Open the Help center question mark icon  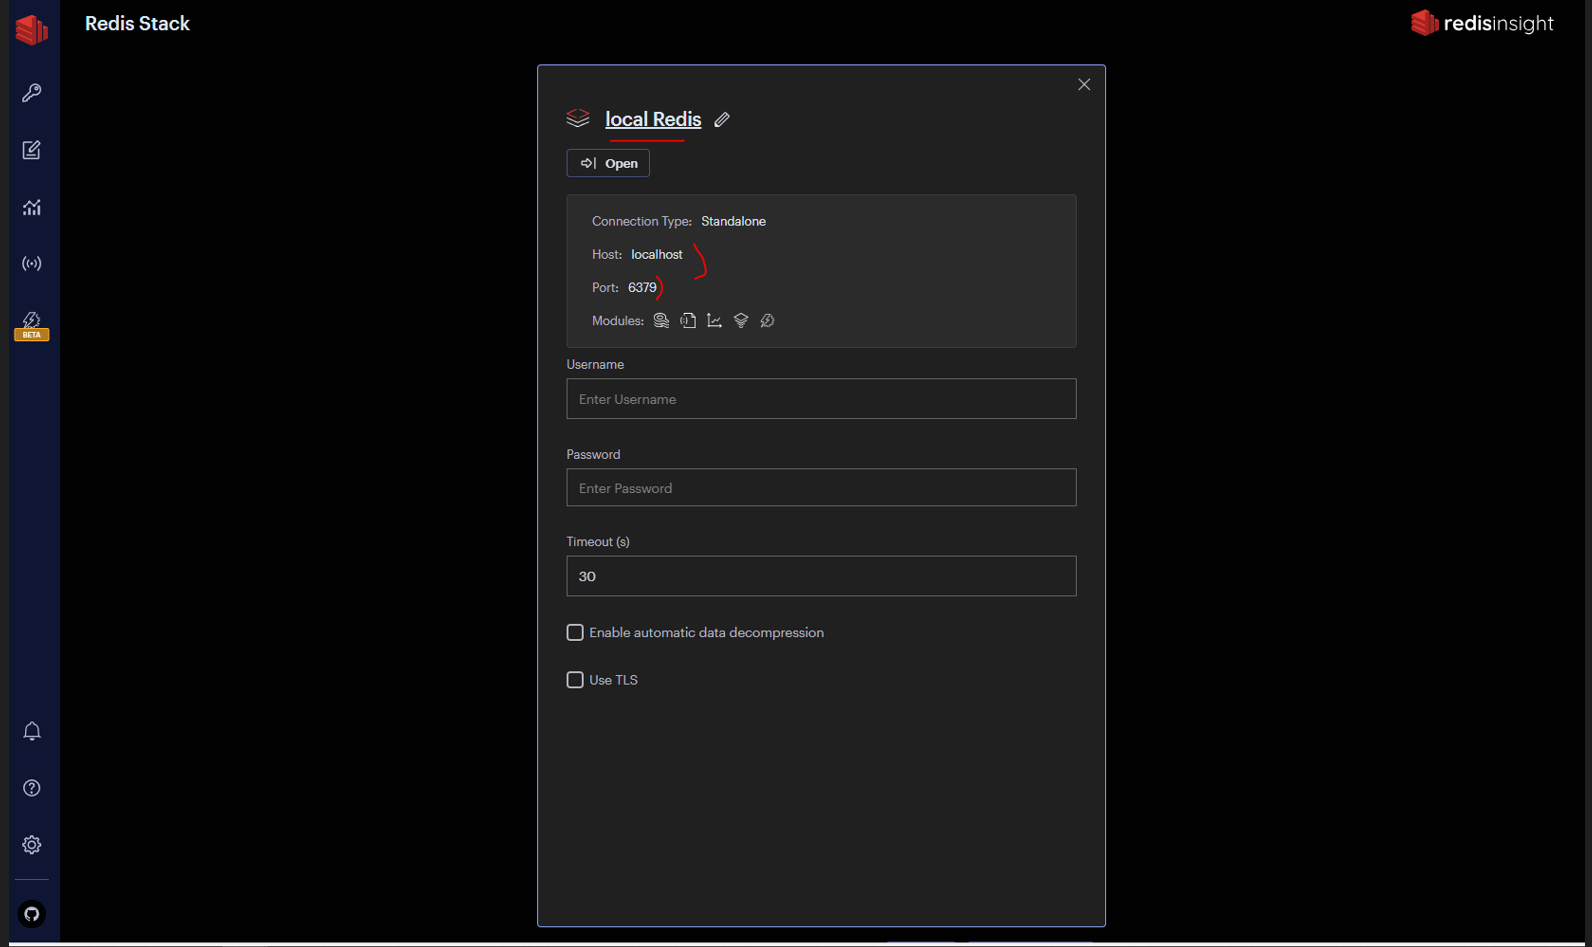tap(32, 788)
